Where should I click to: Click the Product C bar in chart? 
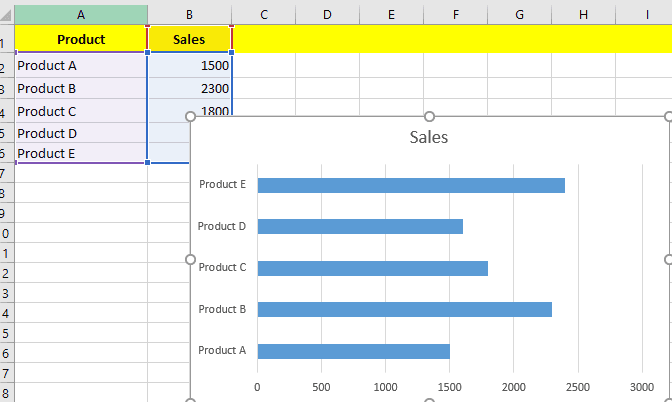click(372, 268)
